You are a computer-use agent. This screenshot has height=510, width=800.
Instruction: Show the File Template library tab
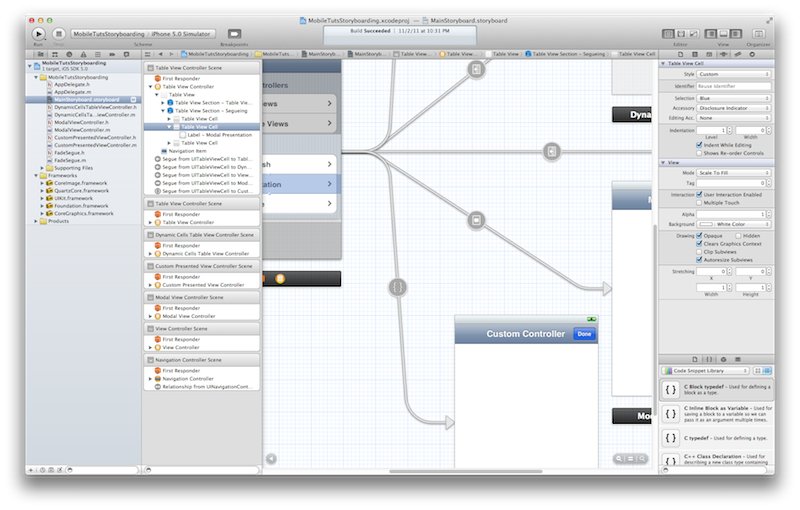click(x=695, y=359)
